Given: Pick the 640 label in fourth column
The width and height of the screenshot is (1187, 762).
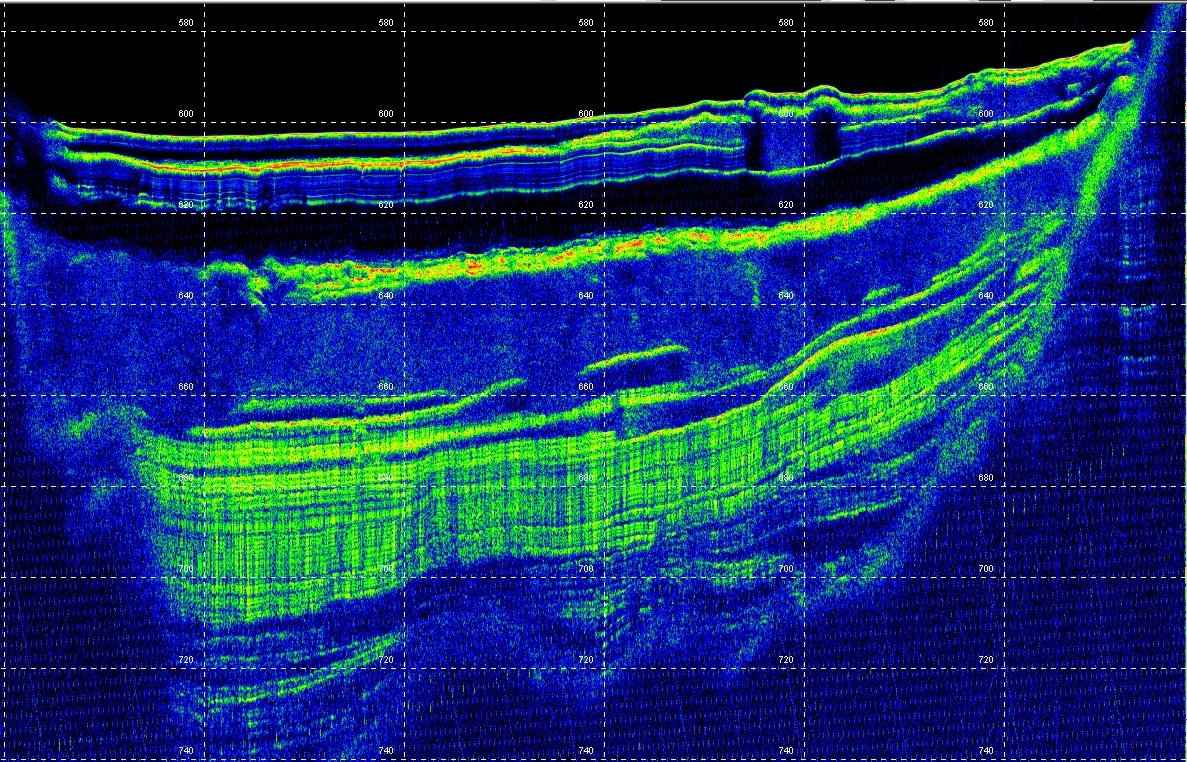Looking at the screenshot, I should click(786, 296).
